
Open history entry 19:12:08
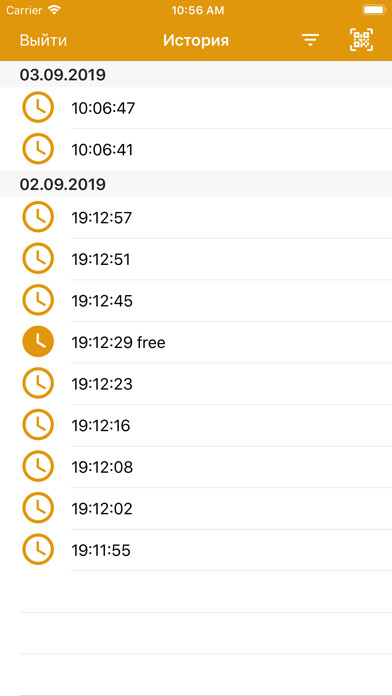[196, 467]
